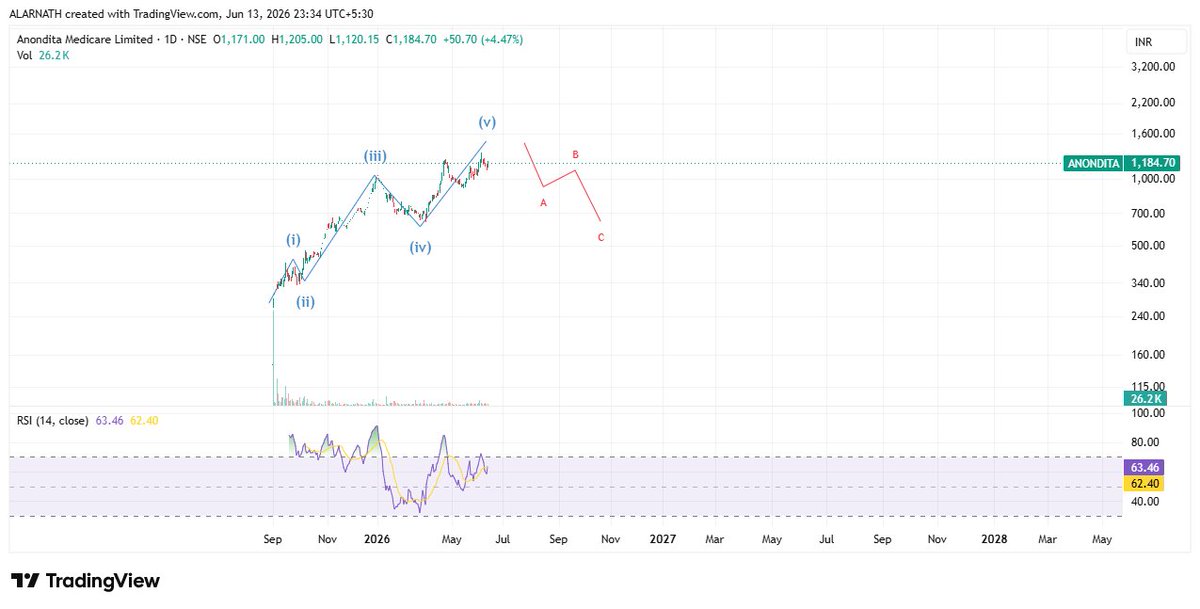Click the 2028 time axis label

(994, 538)
